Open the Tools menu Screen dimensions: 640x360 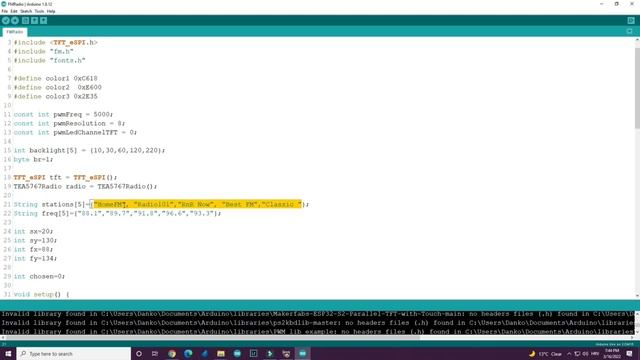pyautogui.click(x=39, y=11)
